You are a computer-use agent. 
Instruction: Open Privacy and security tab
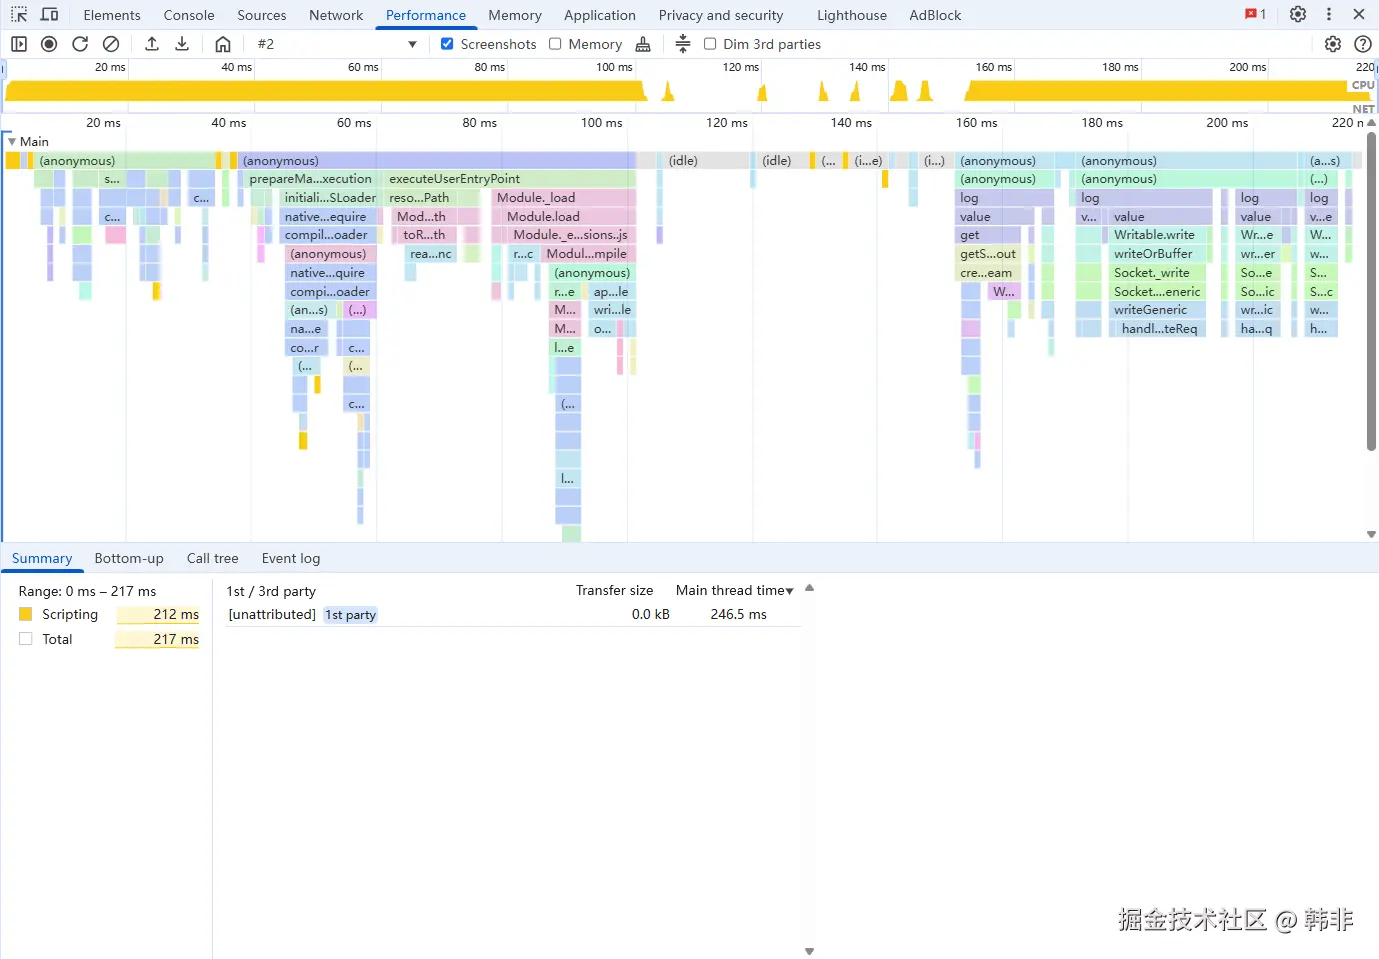pos(721,15)
